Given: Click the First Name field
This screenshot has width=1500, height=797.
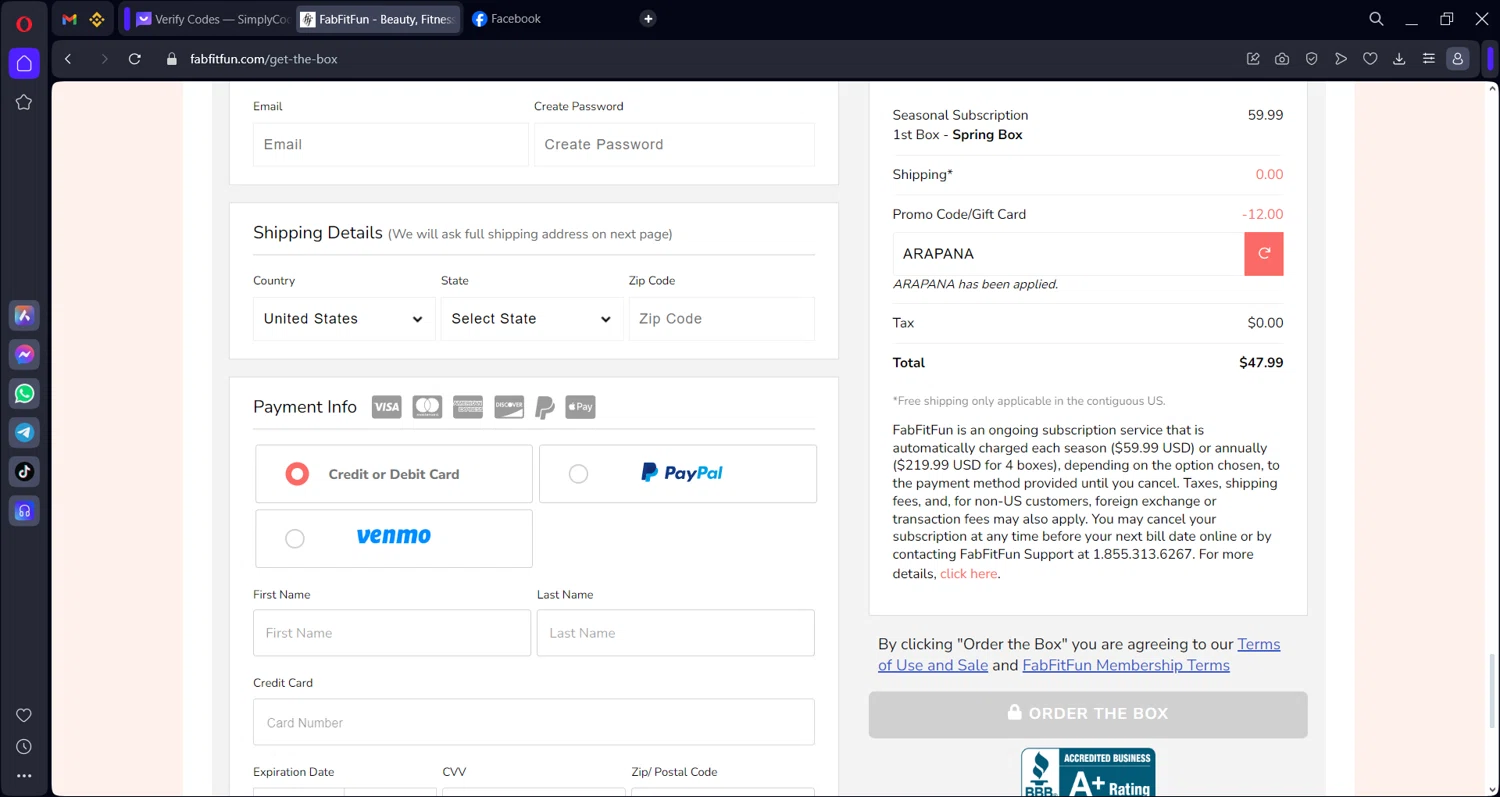Looking at the screenshot, I should [392, 633].
